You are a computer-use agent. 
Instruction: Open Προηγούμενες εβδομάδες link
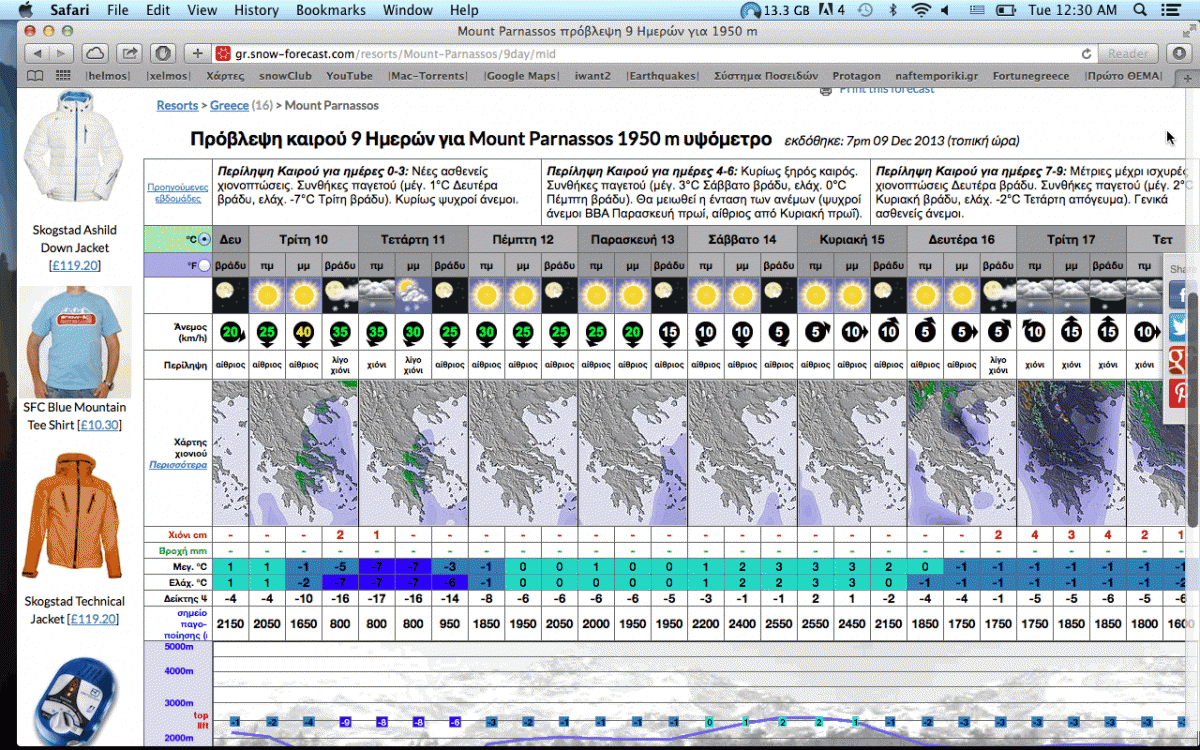(177, 192)
